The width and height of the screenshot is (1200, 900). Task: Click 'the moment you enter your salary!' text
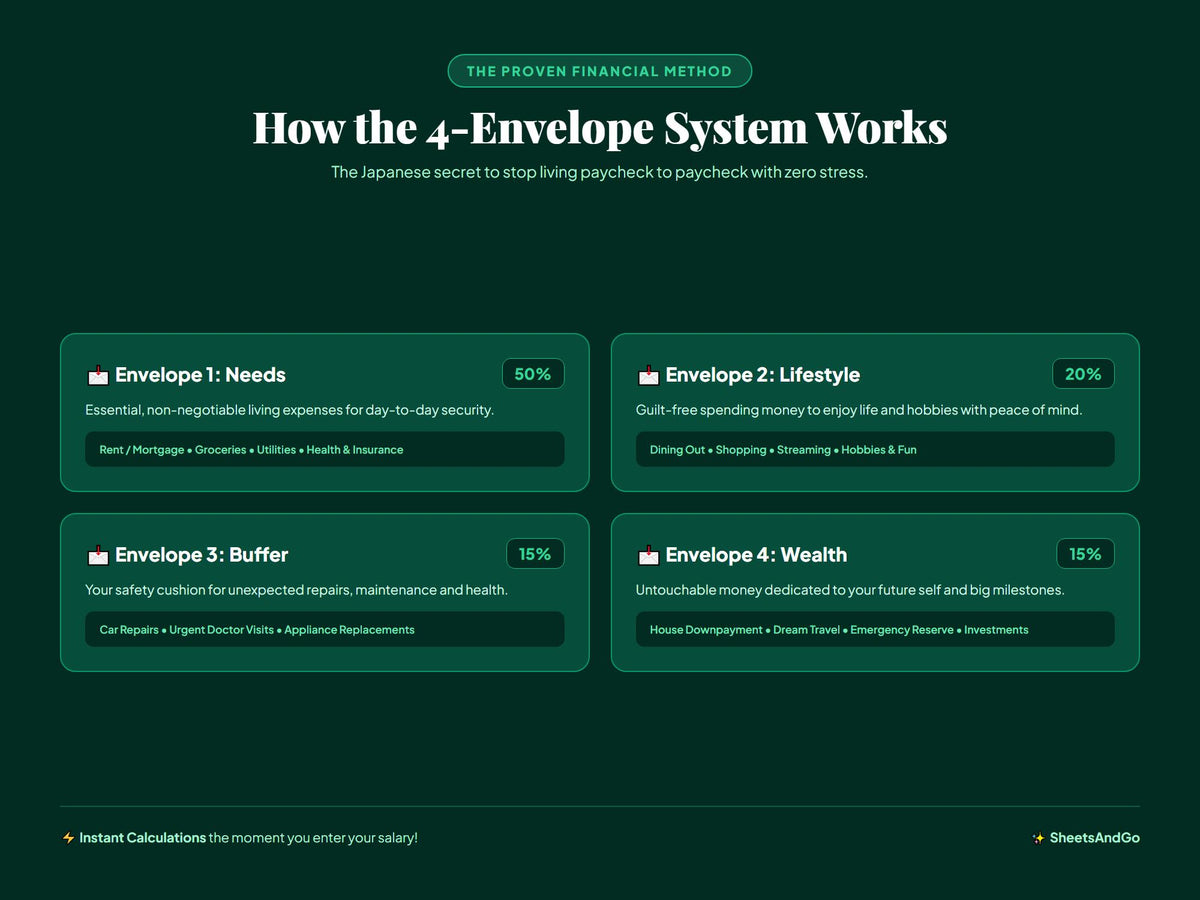tap(313, 838)
